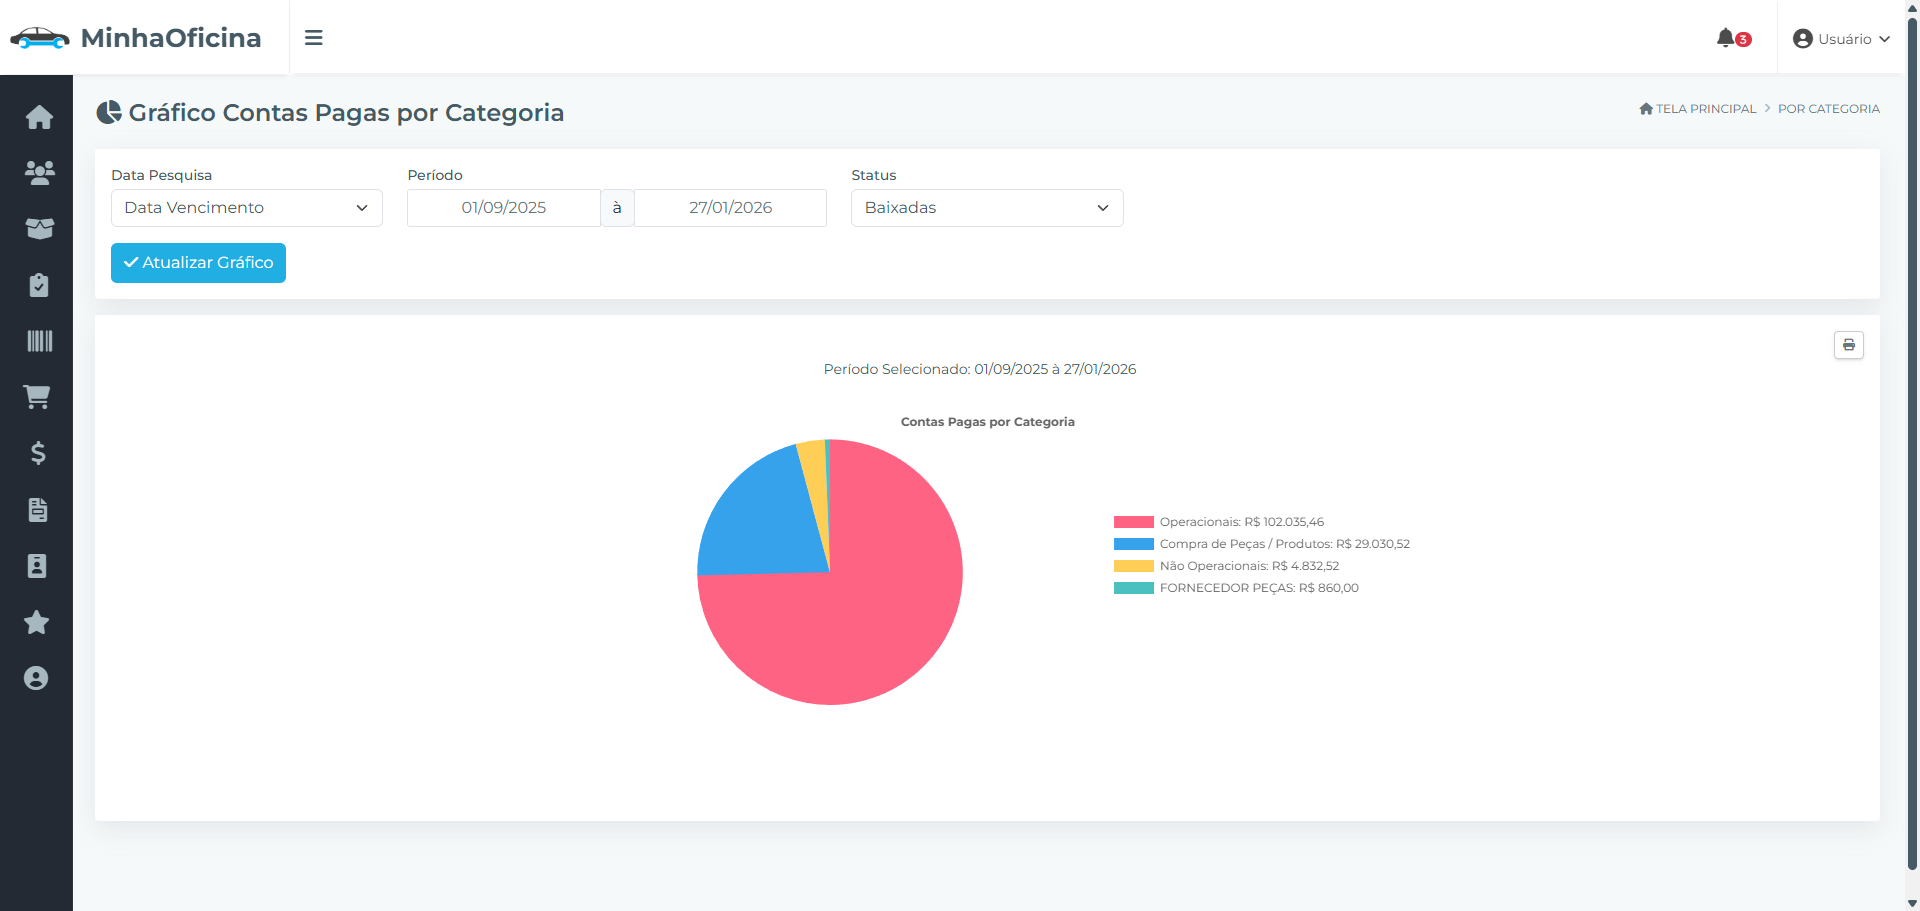Expand the Data Vencimento dropdown
Viewport: 1920px width, 911px height.
click(247, 208)
